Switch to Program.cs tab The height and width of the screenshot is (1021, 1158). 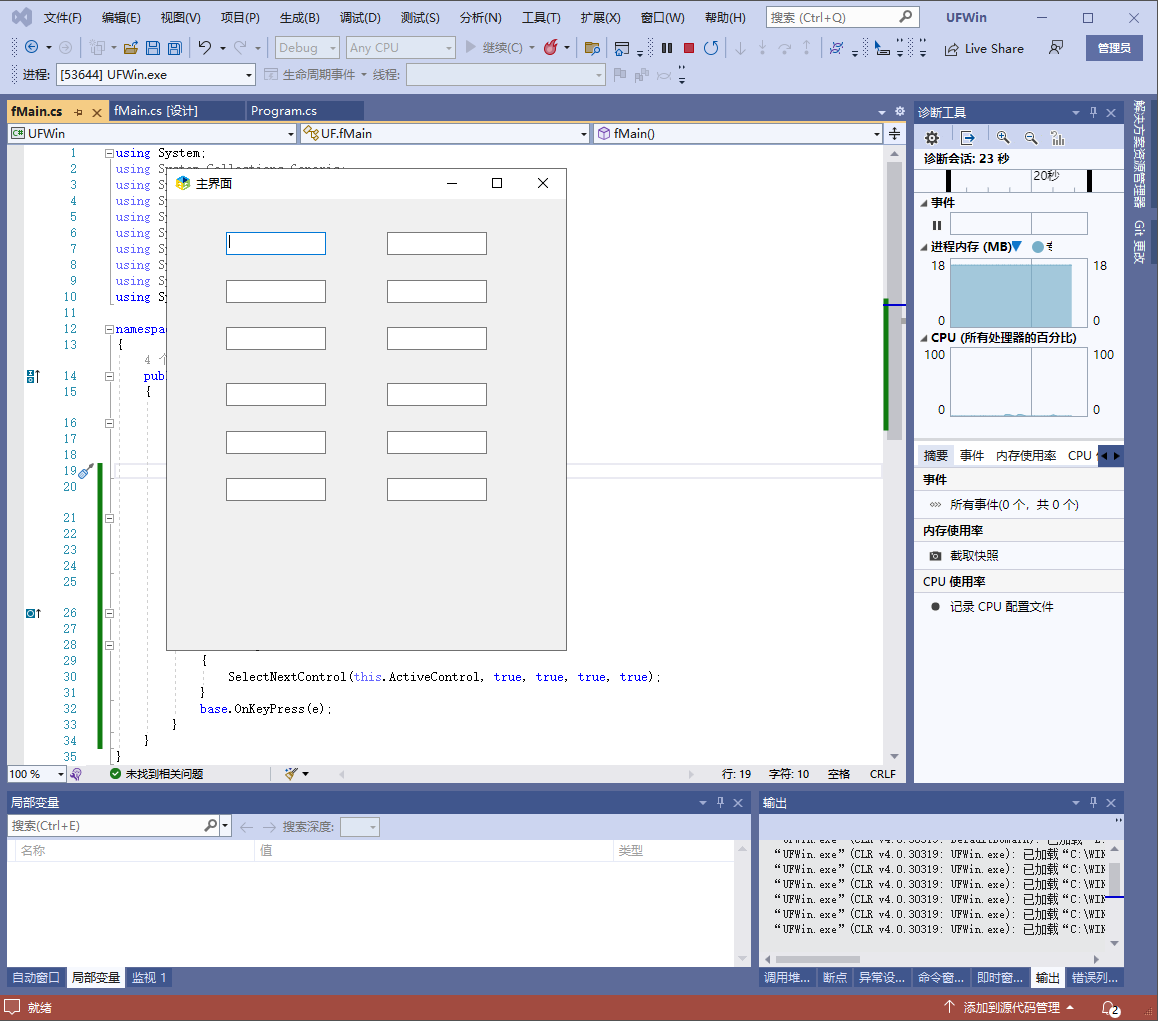pos(284,111)
